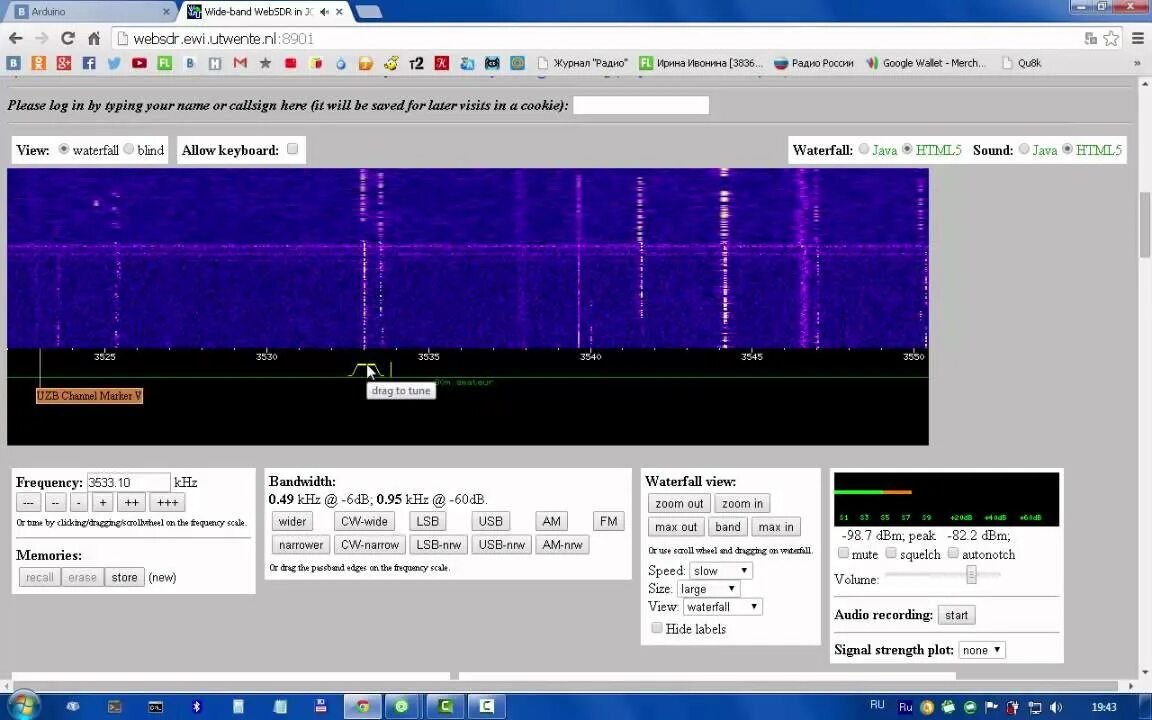
Task: Open the Google Plus bookmark icon
Action: [64, 63]
